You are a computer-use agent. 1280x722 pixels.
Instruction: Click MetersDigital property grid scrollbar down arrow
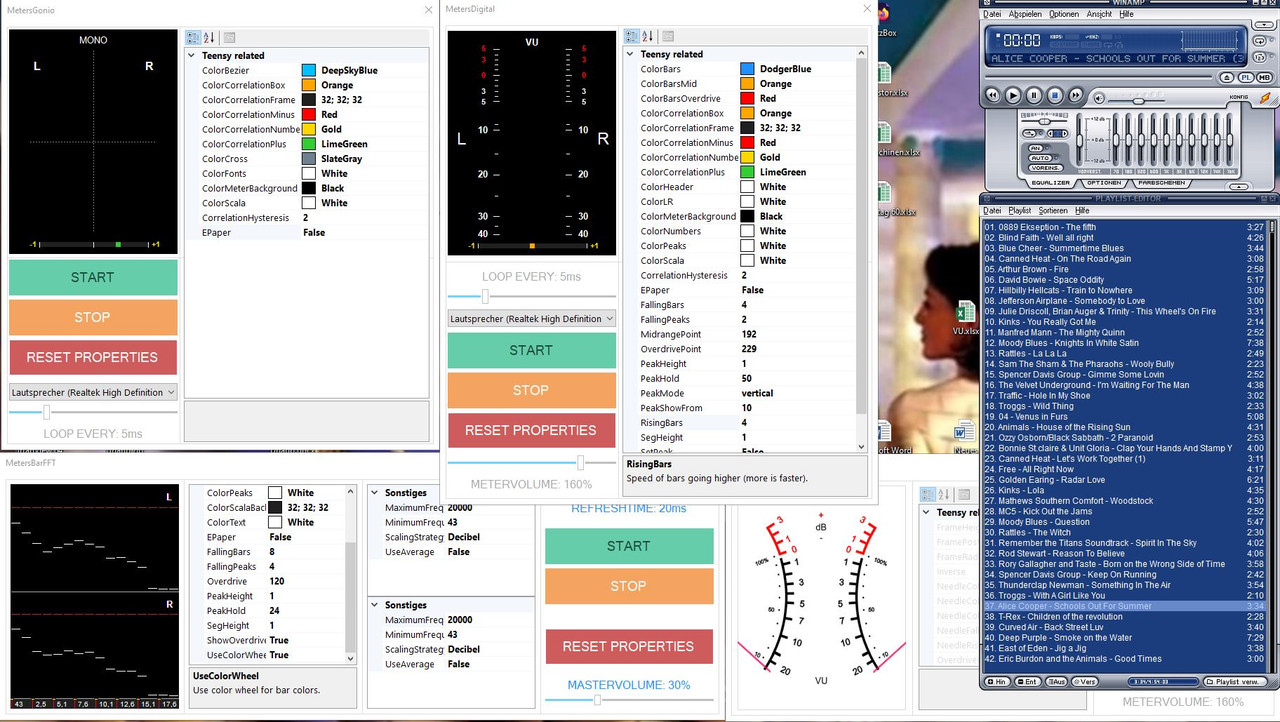[862, 447]
